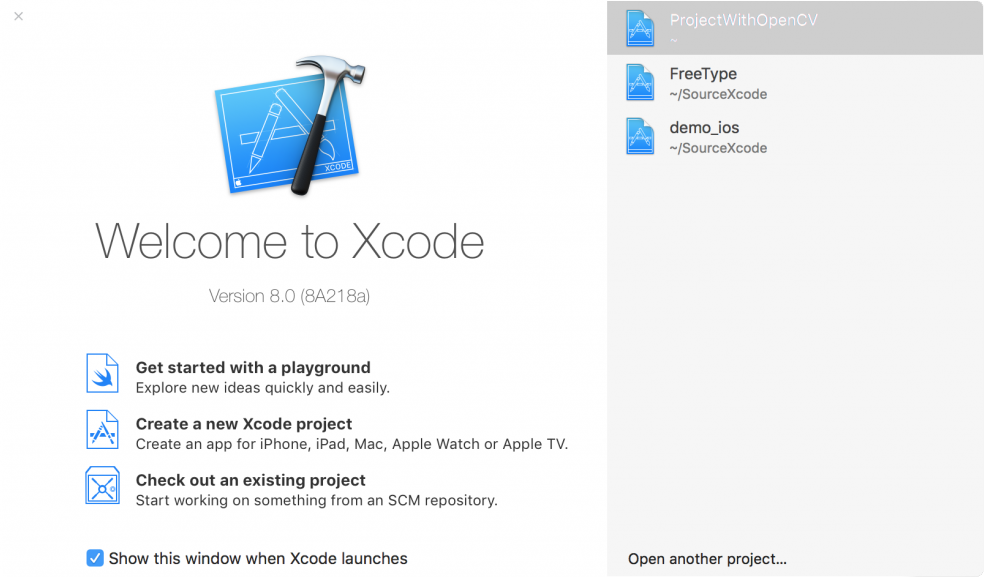Click Create a new Xcode project

coord(243,423)
